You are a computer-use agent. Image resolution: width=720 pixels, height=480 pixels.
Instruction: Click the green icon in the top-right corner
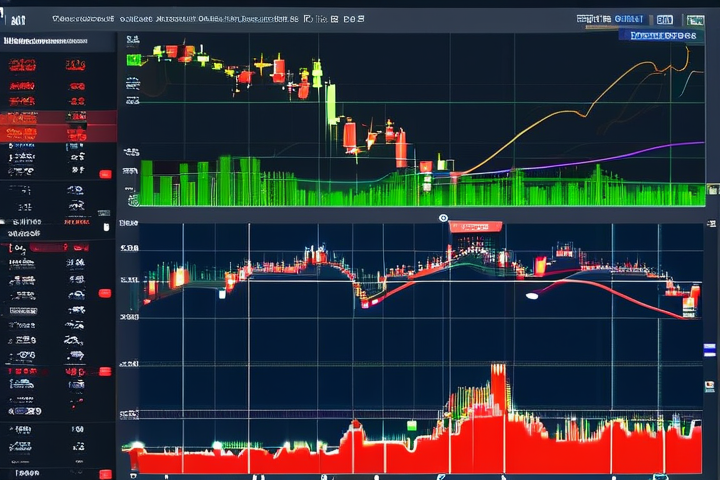point(695,19)
